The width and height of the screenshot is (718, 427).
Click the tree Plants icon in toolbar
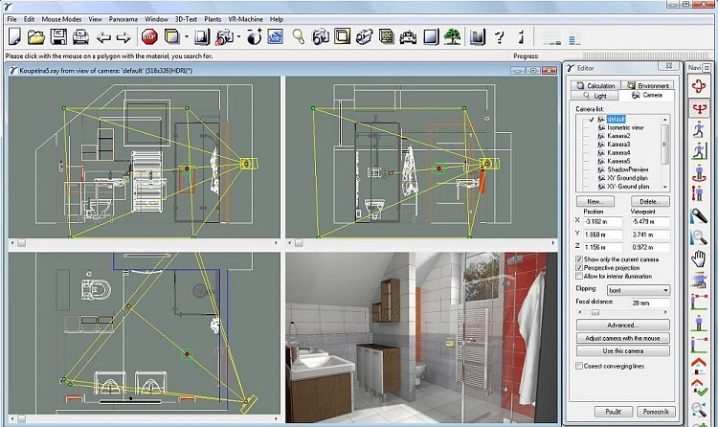452,37
